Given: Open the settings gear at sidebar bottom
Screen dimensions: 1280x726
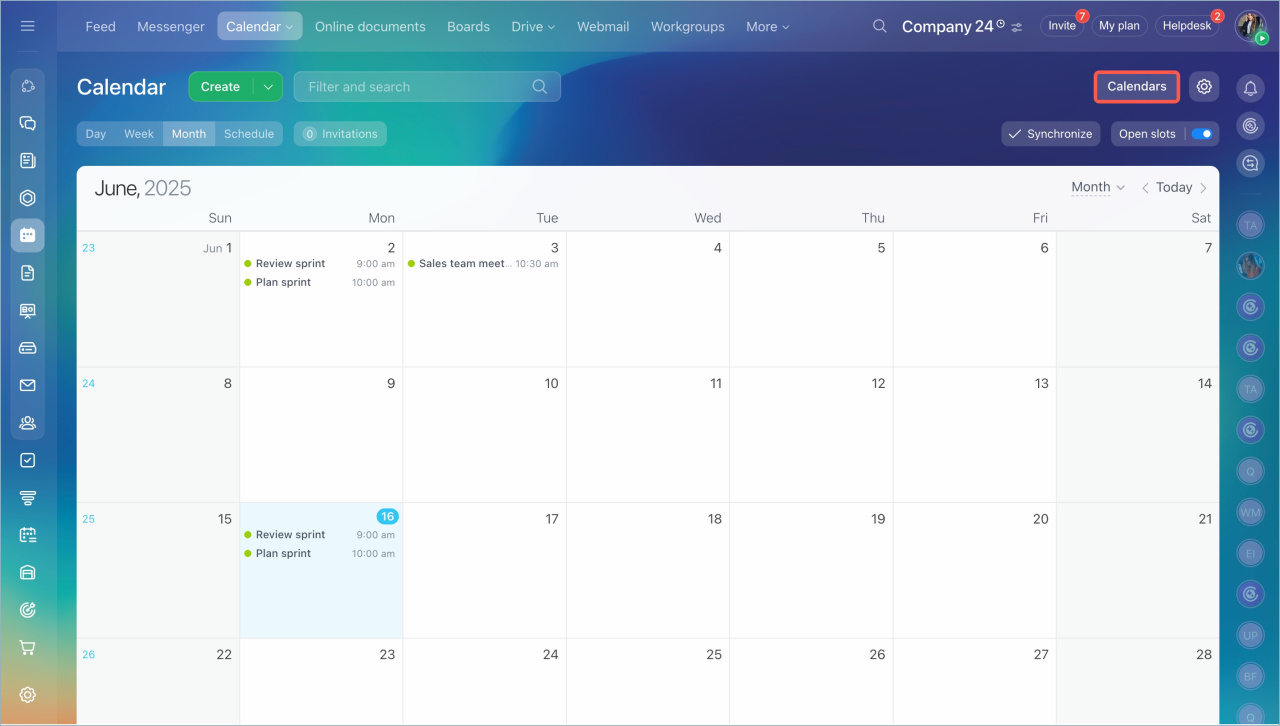Looking at the screenshot, I should 28,695.
